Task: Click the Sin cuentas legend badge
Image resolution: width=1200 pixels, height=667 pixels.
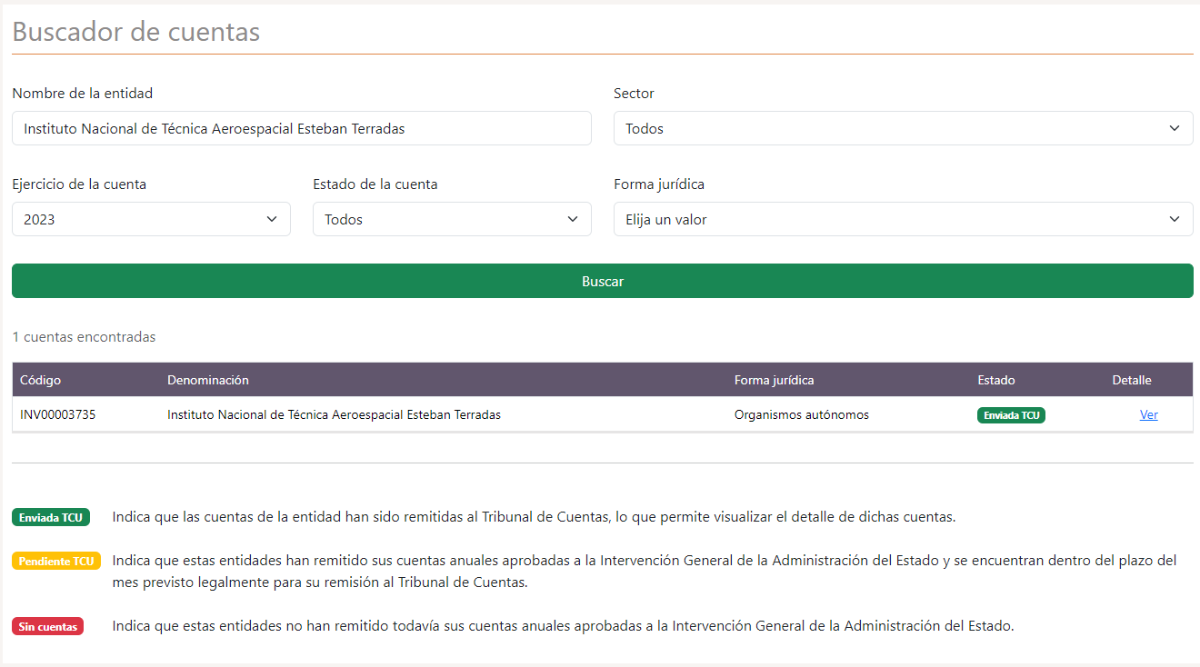Action: (48, 627)
